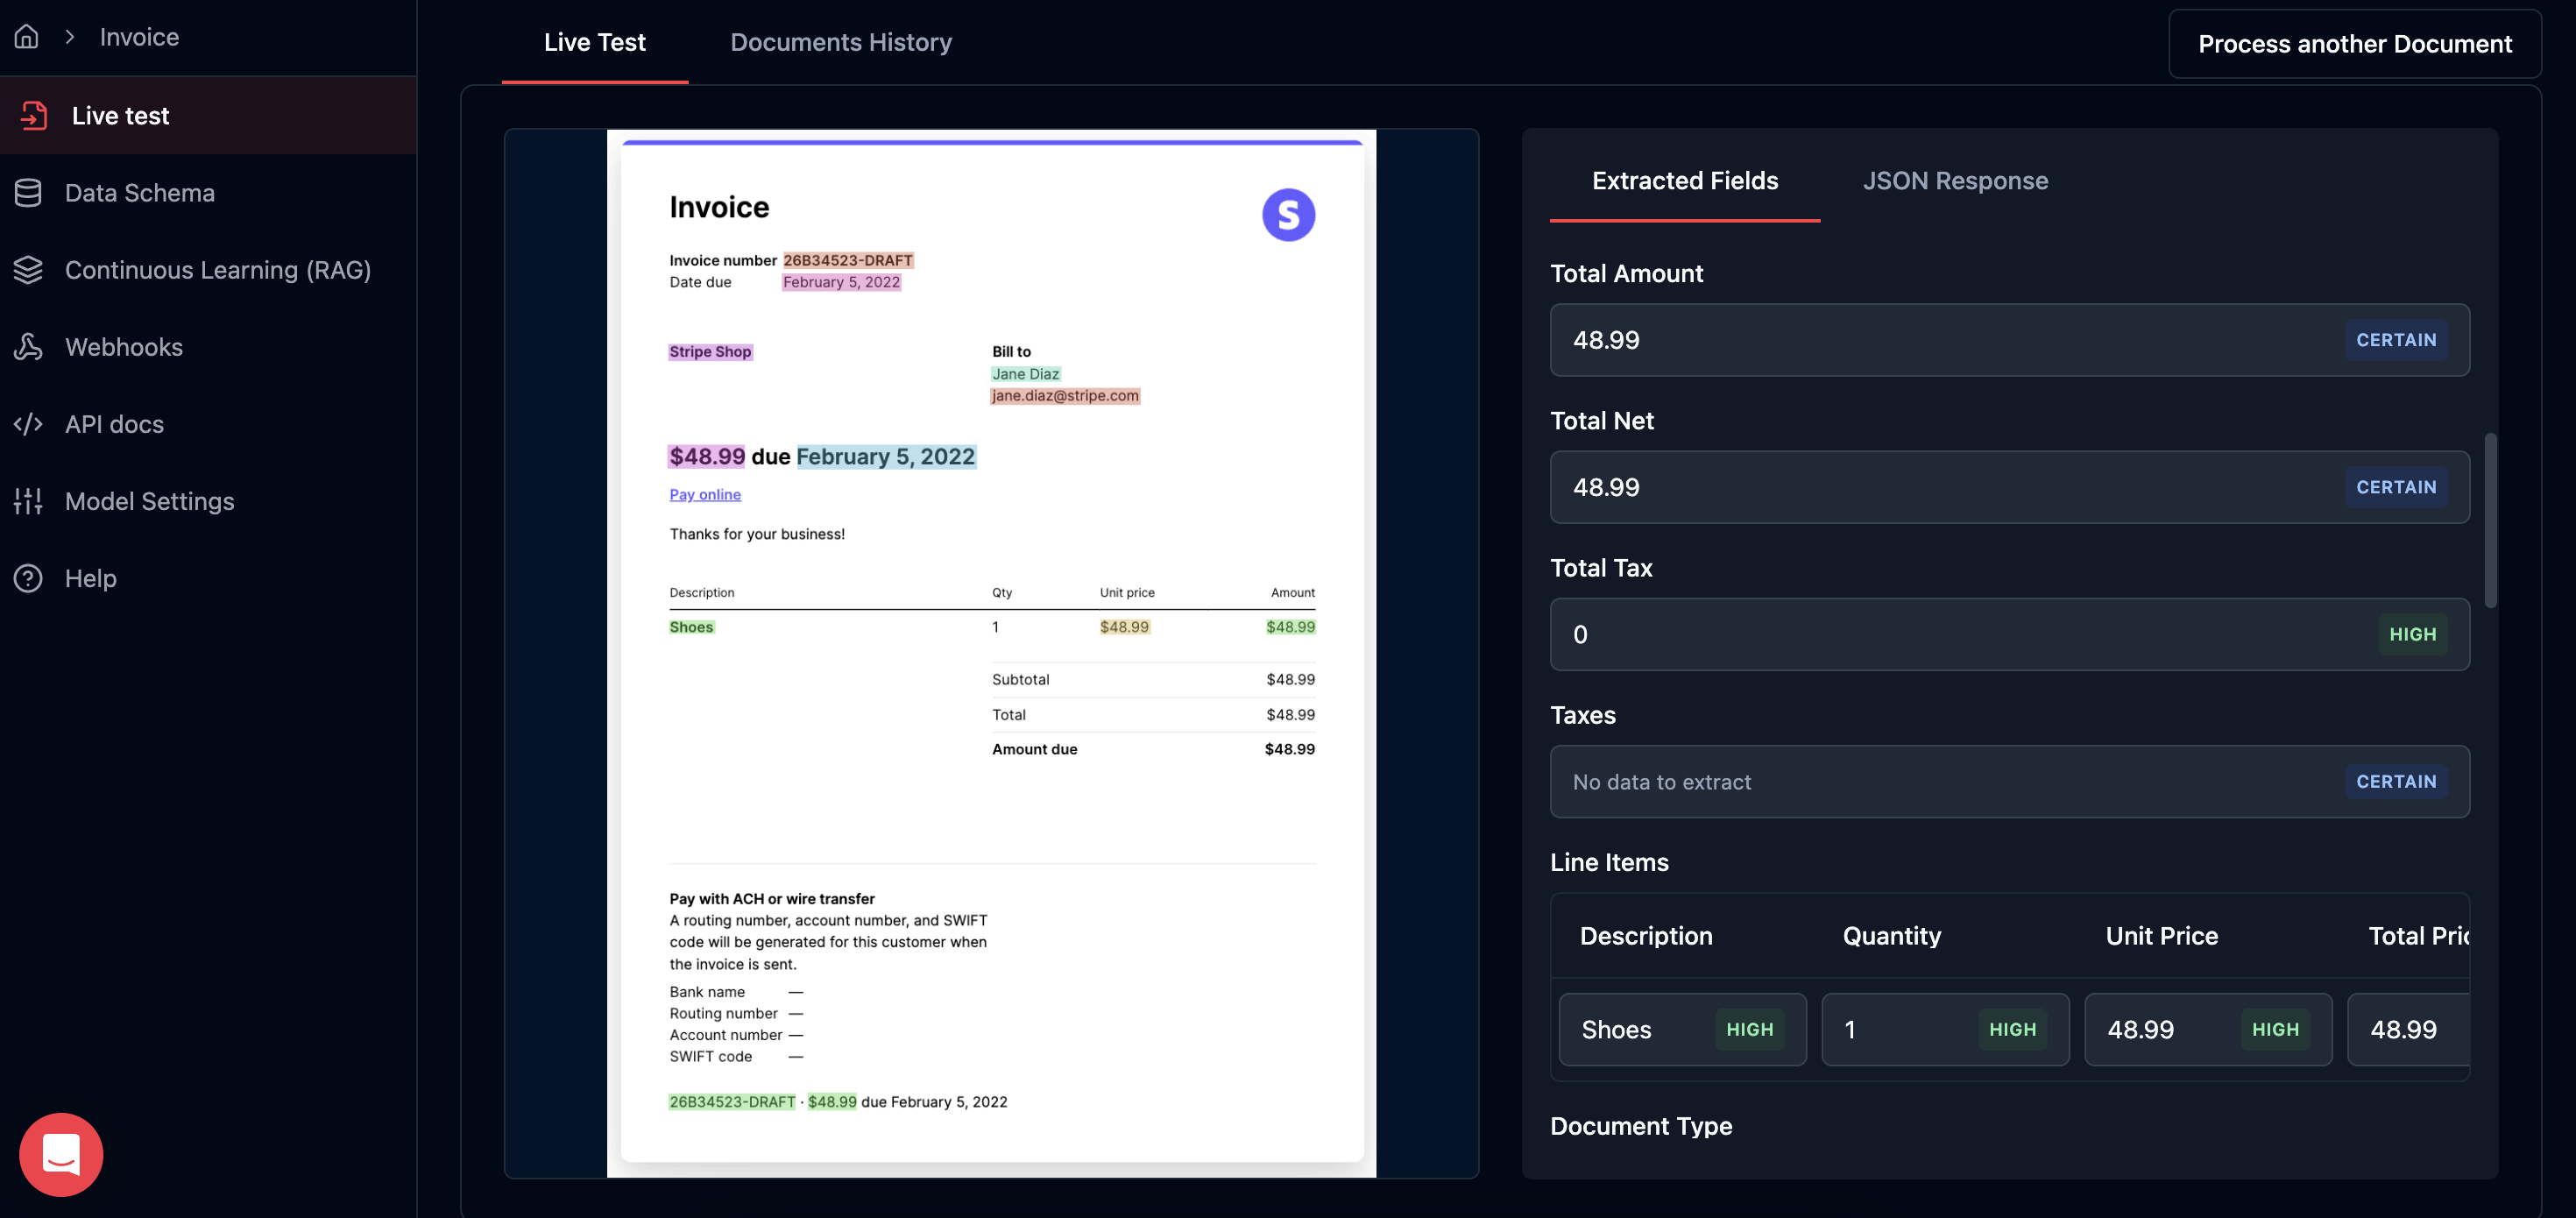This screenshot has width=2576, height=1218.
Task: Click the Pay online link
Action: point(705,494)
